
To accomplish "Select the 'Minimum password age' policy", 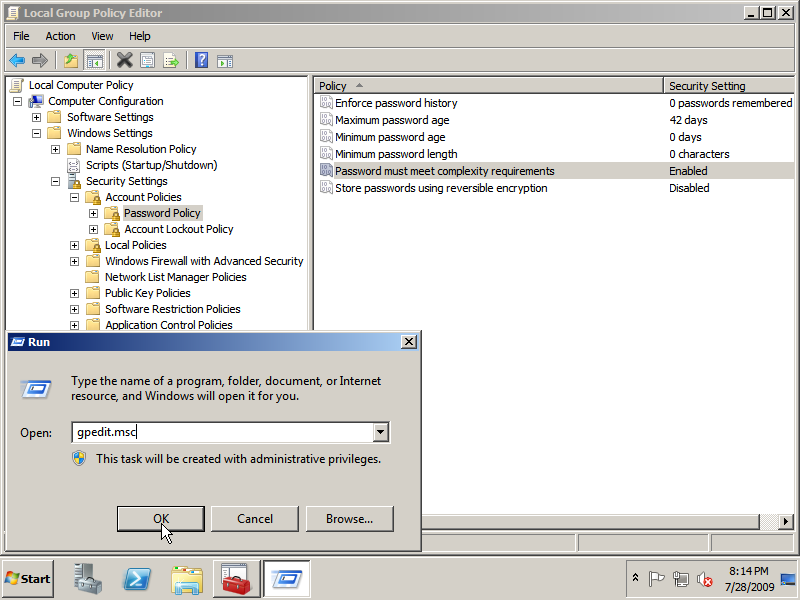I will [x=390, y=137].
